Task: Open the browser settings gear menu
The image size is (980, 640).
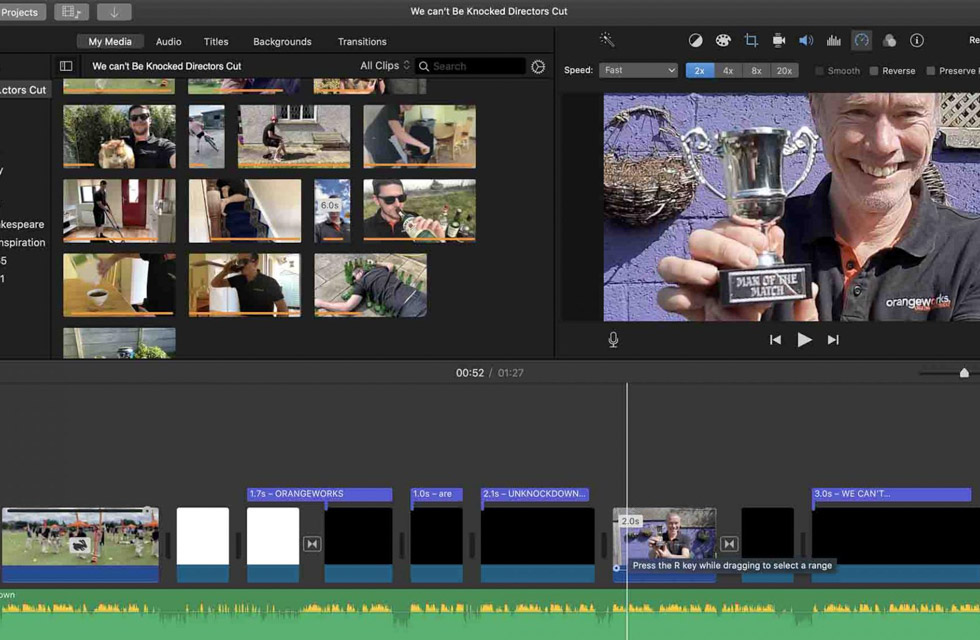Action: pos(538,66)
